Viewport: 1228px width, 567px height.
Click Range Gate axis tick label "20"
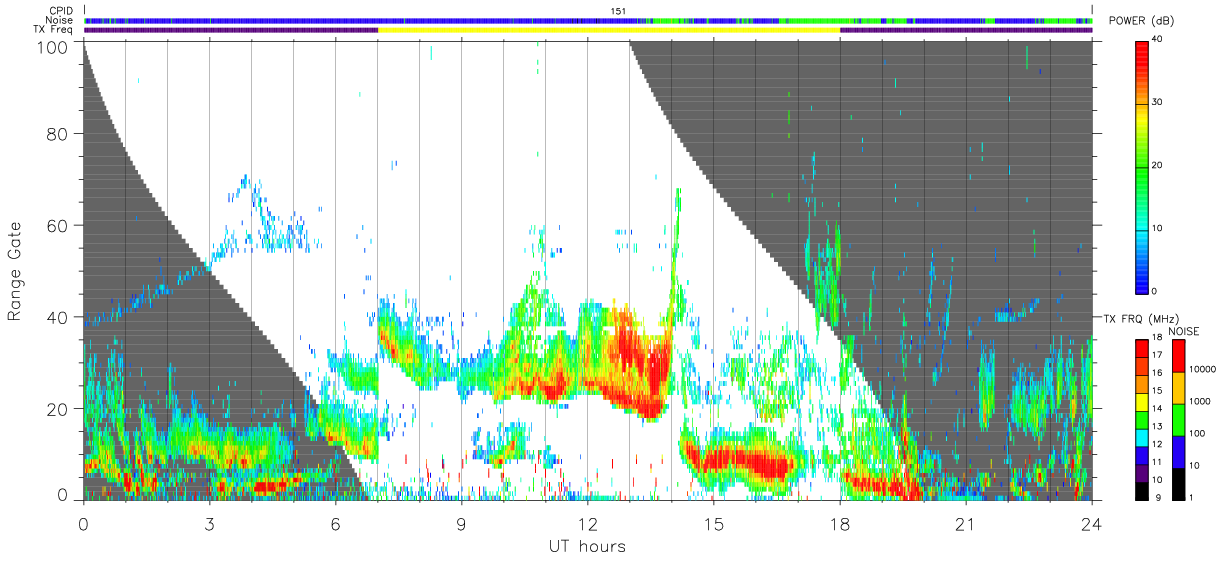pos(57,409)
